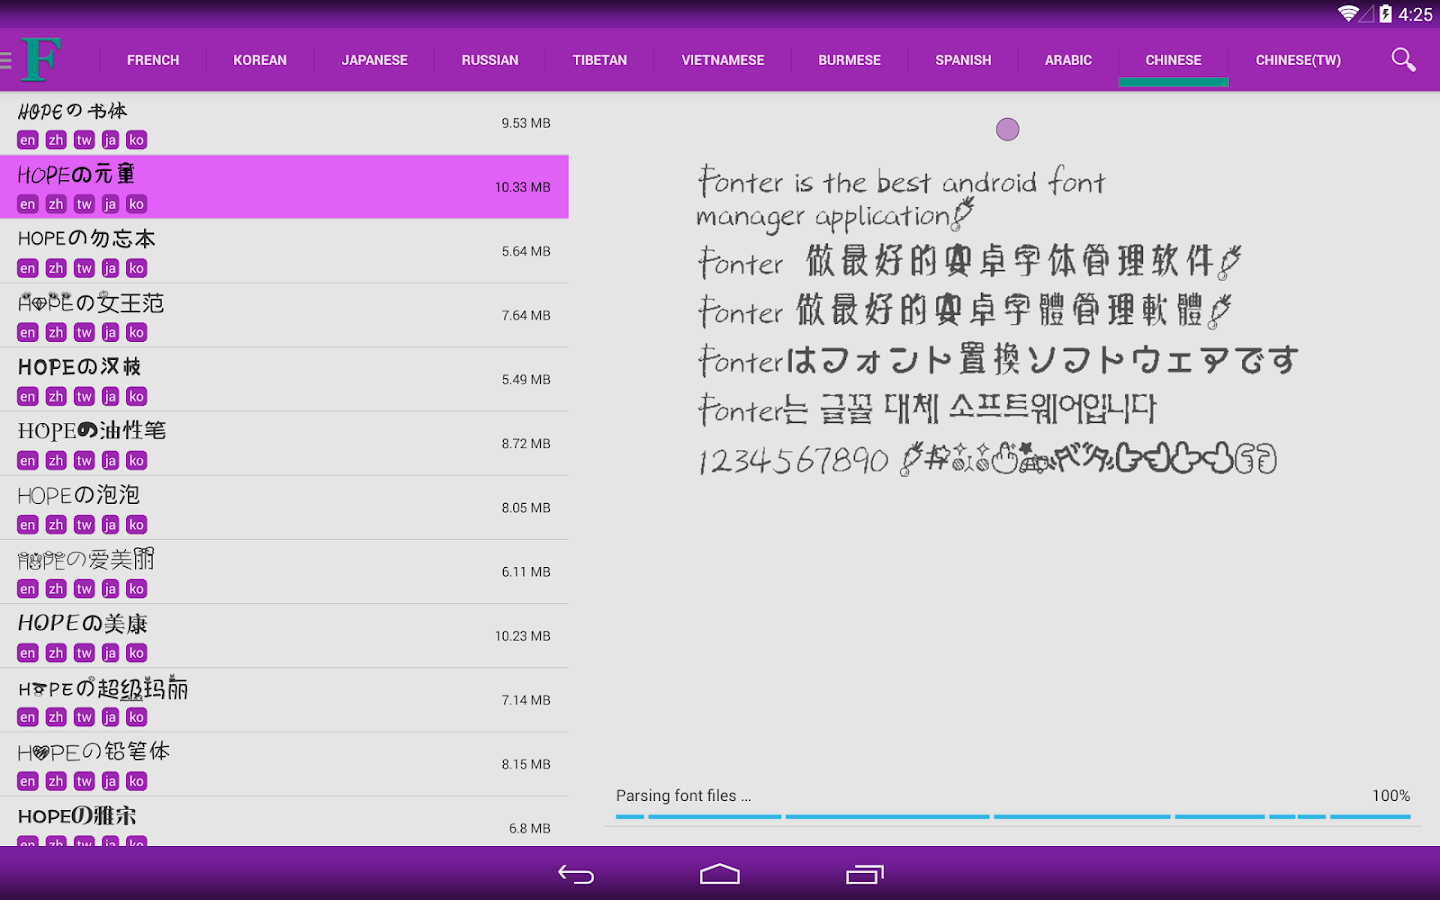
Task: Tap the Android home navigation icon
Action: (720, 875)
